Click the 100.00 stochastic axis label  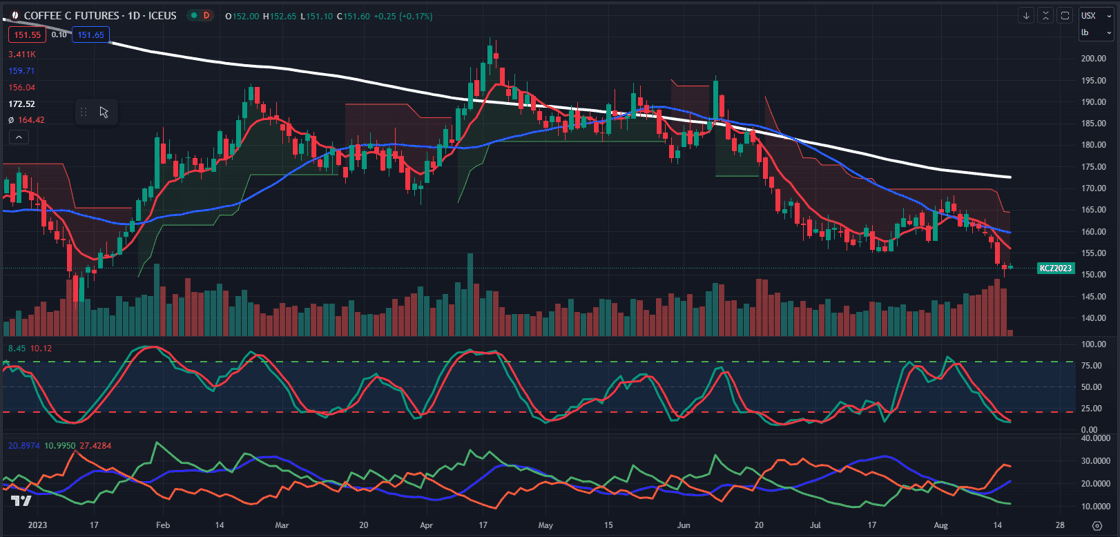click(1094, 344)
